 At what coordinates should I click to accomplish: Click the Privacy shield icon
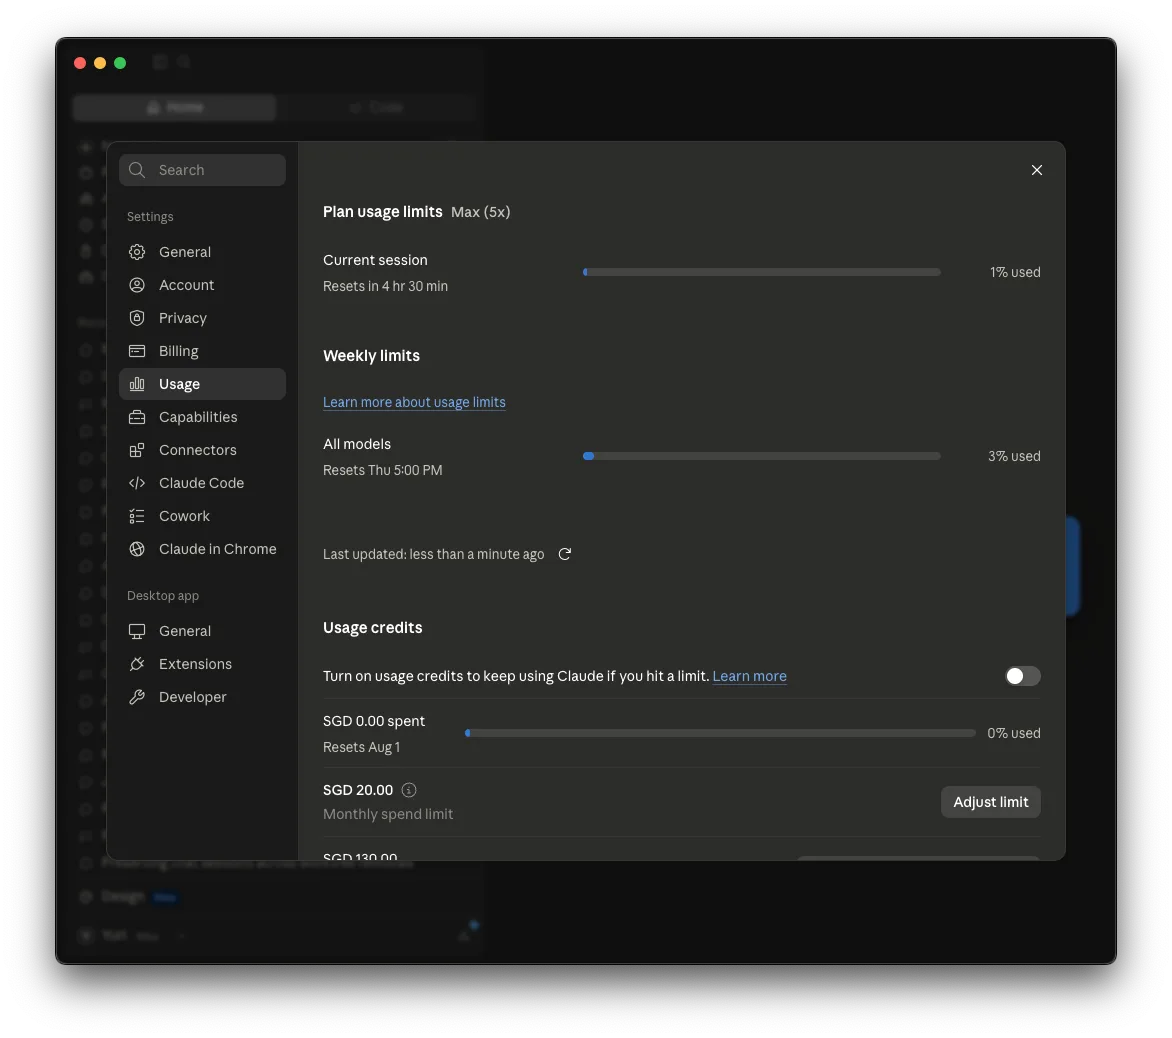point(137,318)
